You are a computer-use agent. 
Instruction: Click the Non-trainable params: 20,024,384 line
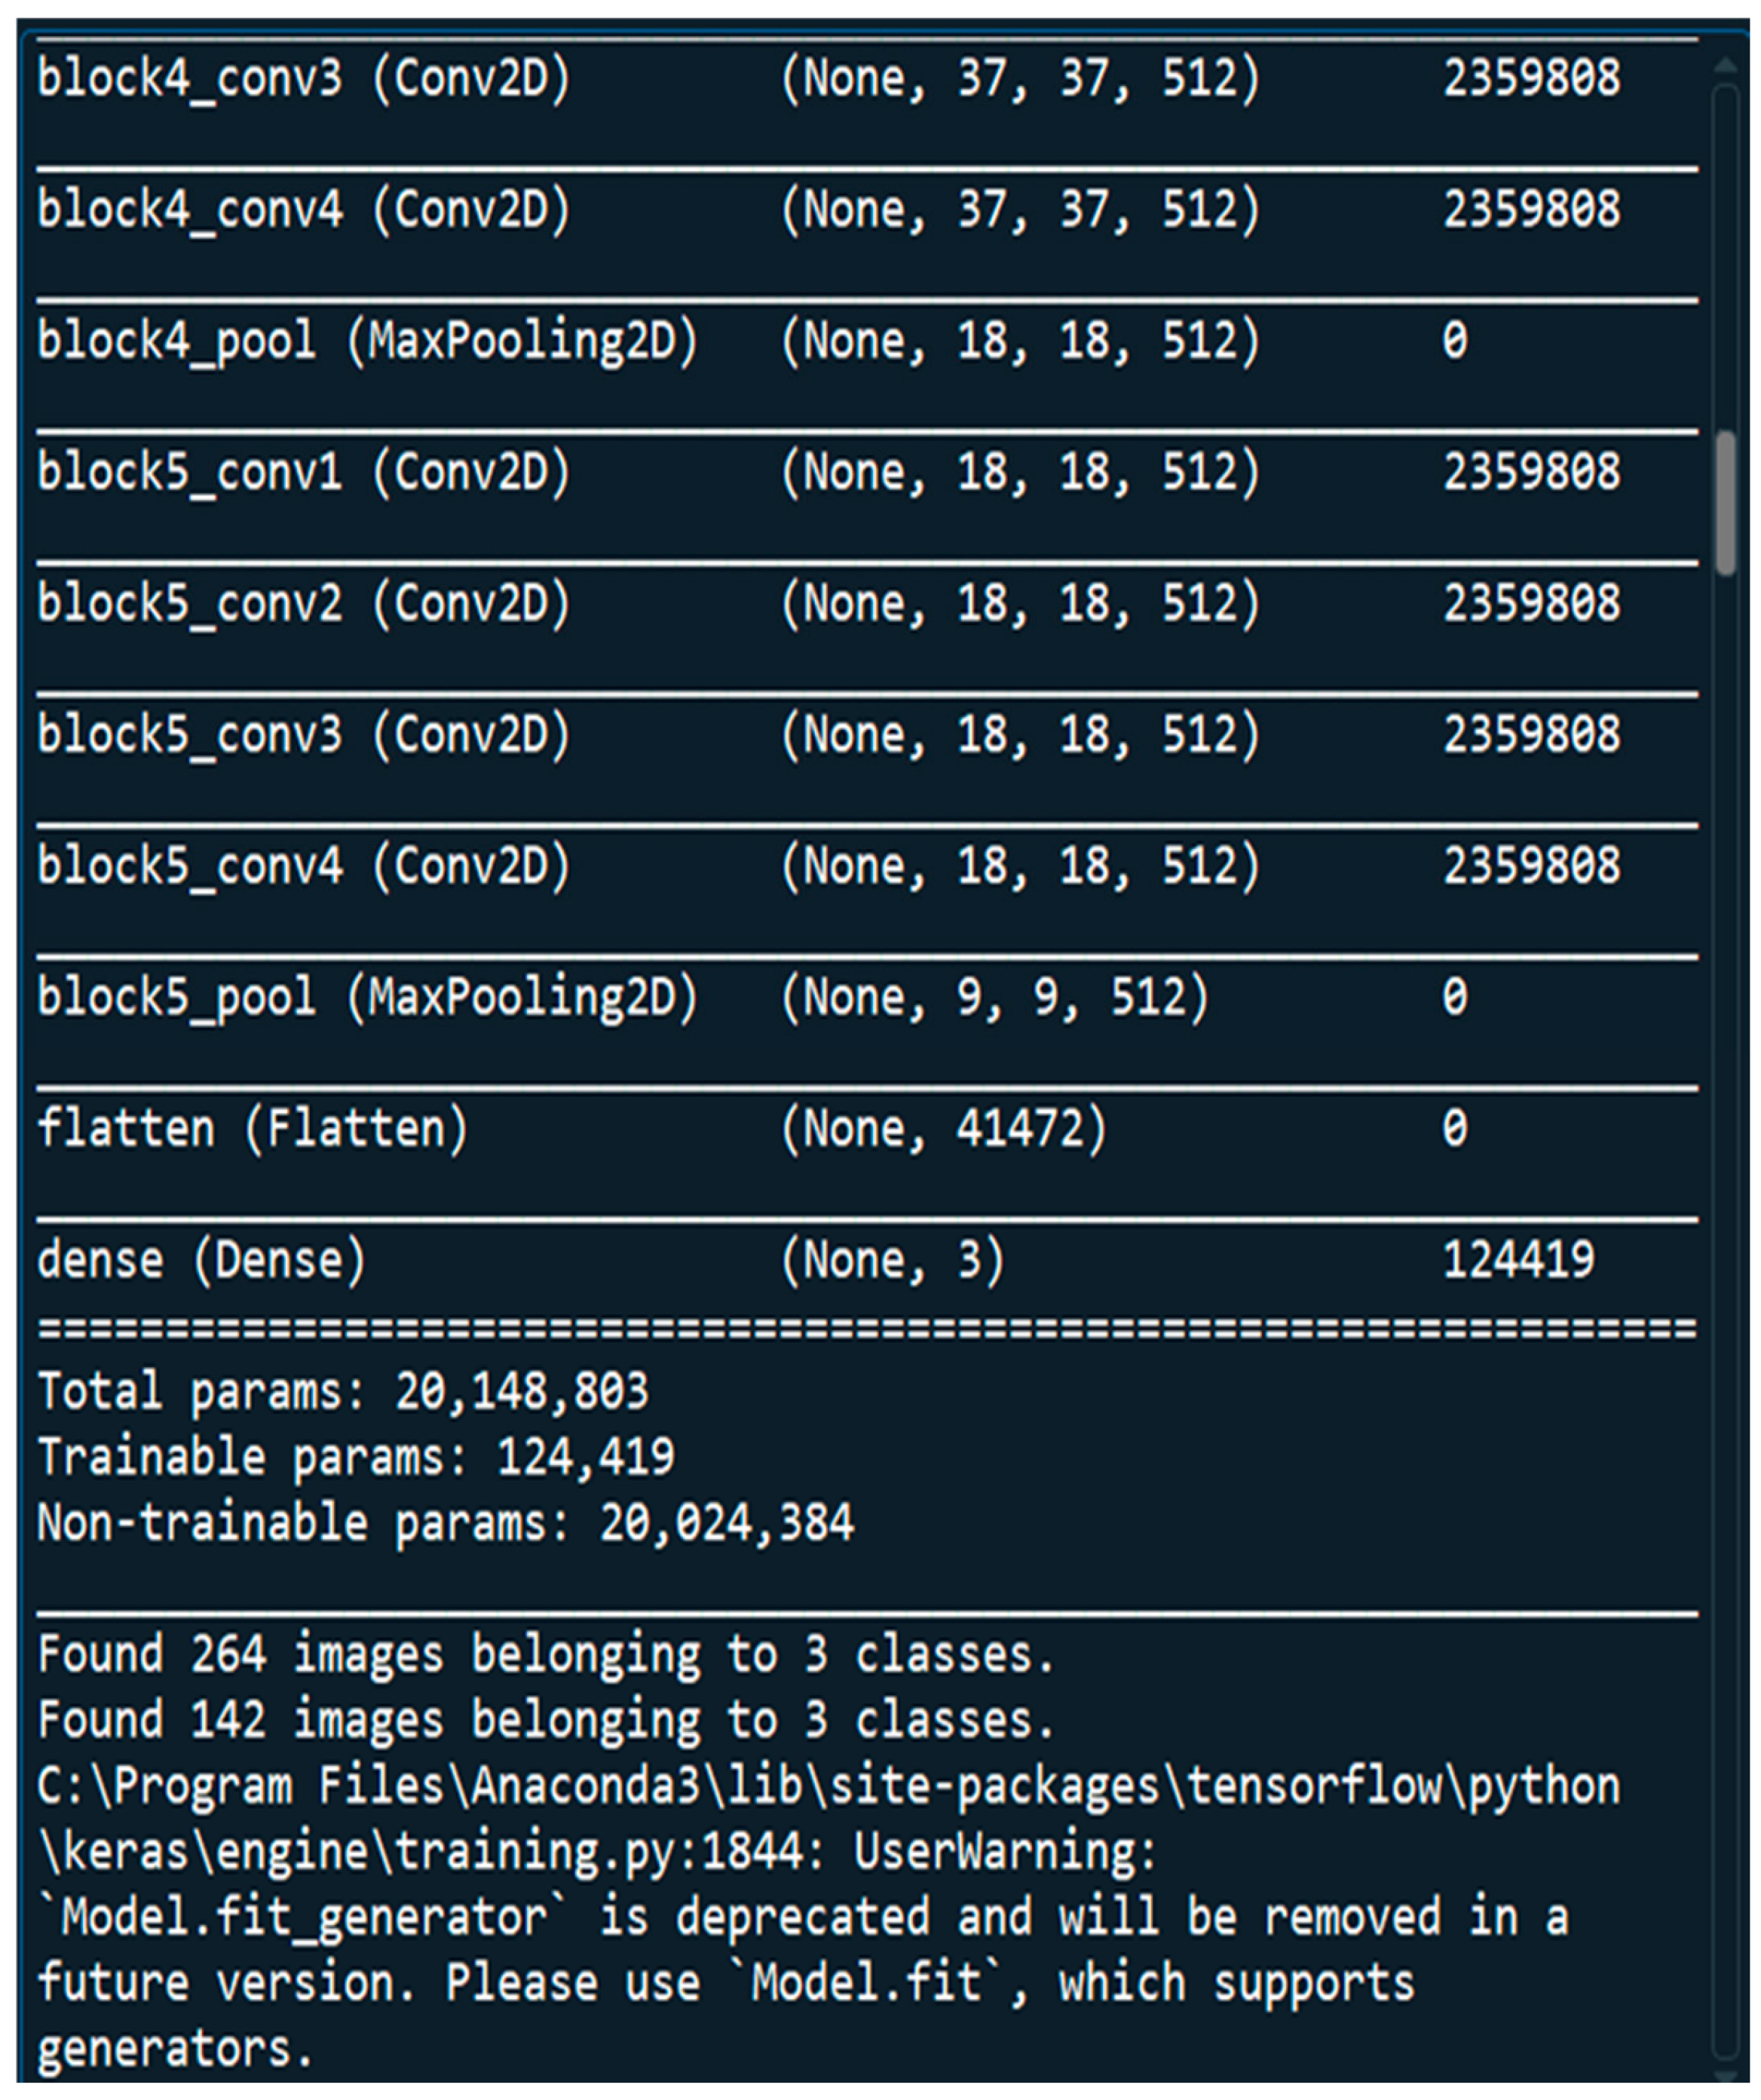click(x=445, y=1523)
